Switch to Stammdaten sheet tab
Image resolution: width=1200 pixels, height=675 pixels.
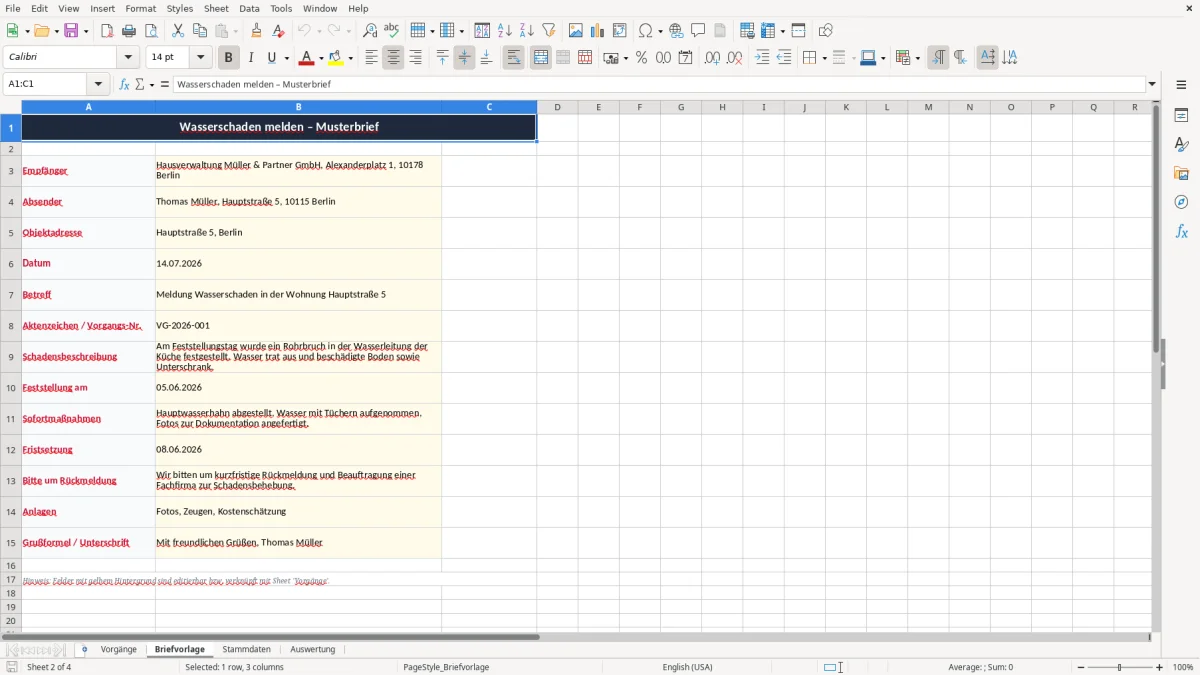[246, 649]
